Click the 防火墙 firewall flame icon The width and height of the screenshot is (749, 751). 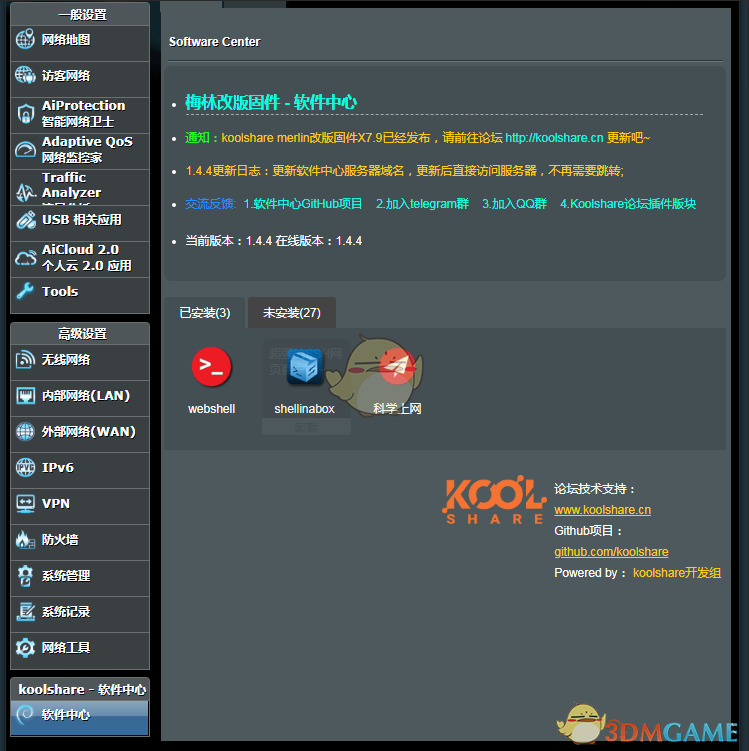[25, 540]
